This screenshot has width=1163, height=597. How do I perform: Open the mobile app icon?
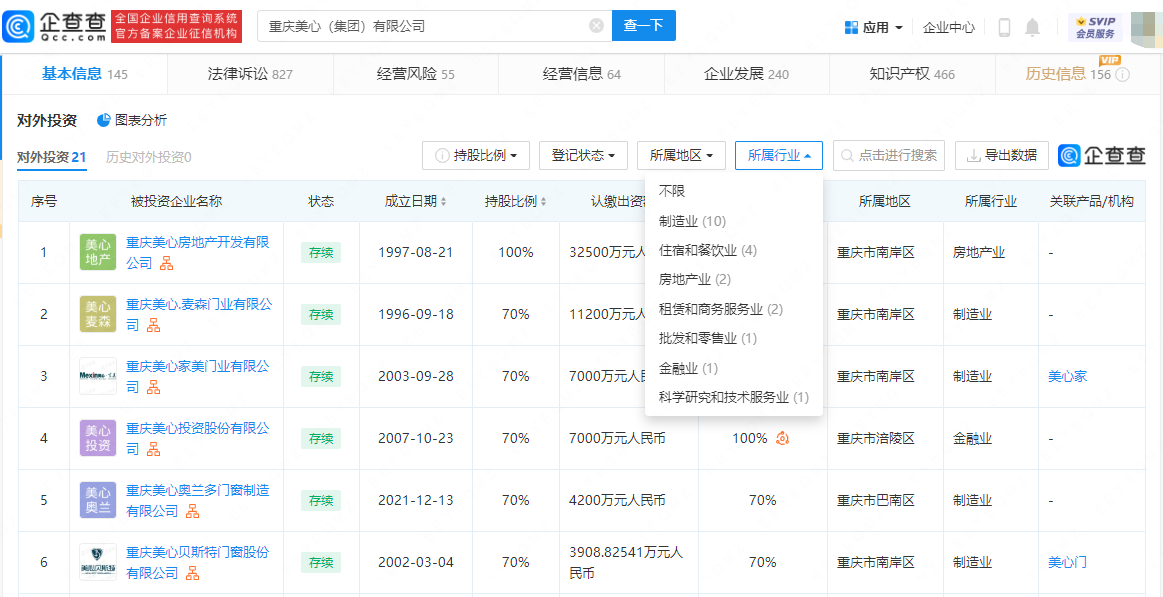1004,27
